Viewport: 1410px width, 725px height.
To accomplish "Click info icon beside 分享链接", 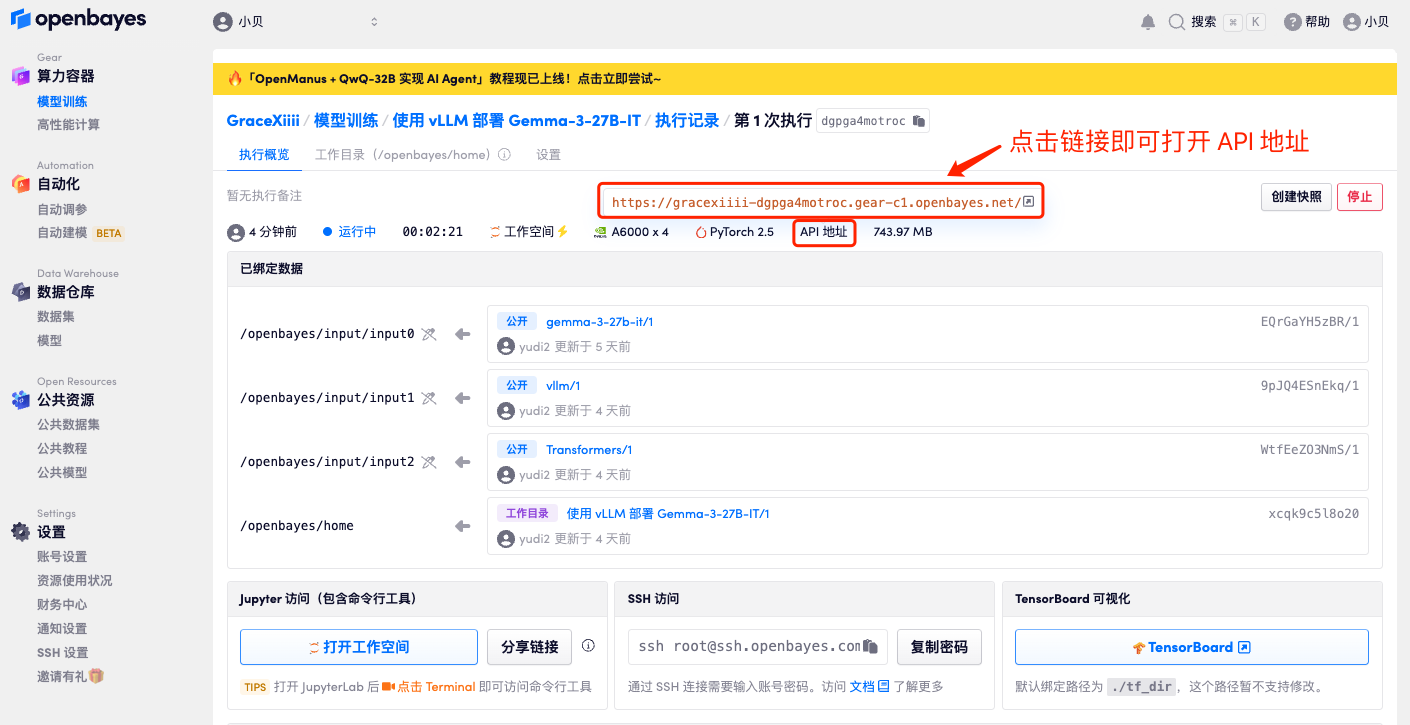I will pyautogui.click(x=588, y=646).
